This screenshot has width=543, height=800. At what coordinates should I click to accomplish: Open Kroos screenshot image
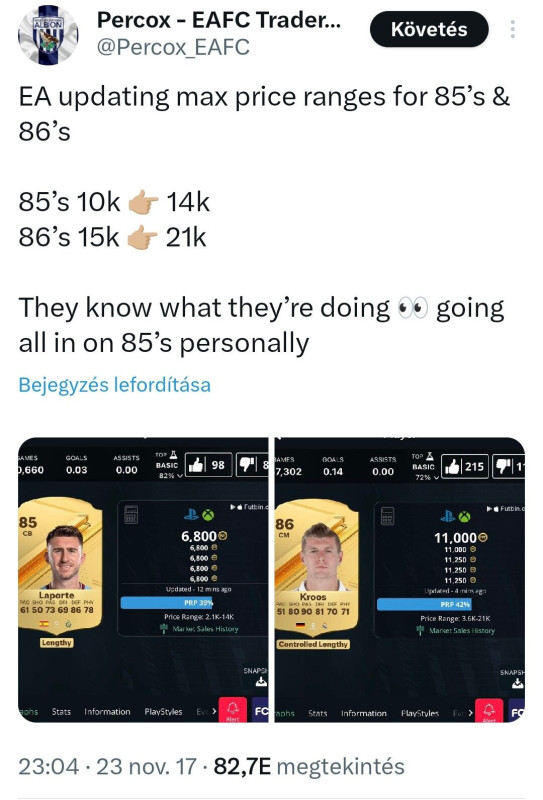coord(400,580)
